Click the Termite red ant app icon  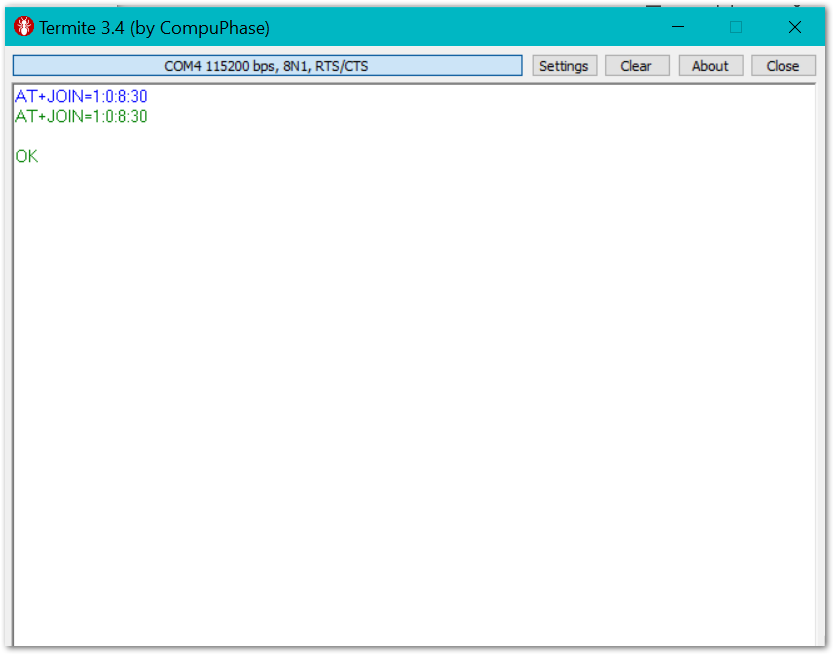point(24,27)
